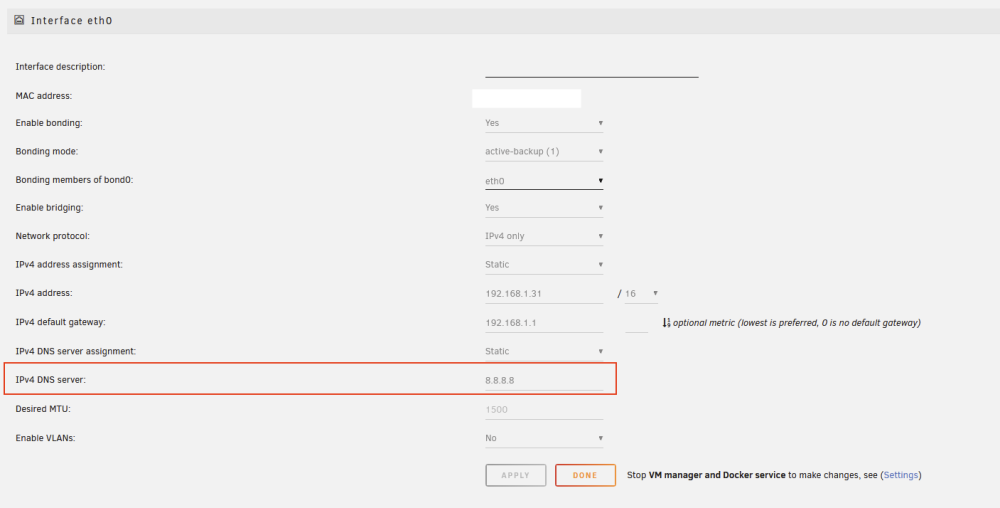Open the subnet mask 16 dropdown
1000x508 pixels.
pos(642,293)
